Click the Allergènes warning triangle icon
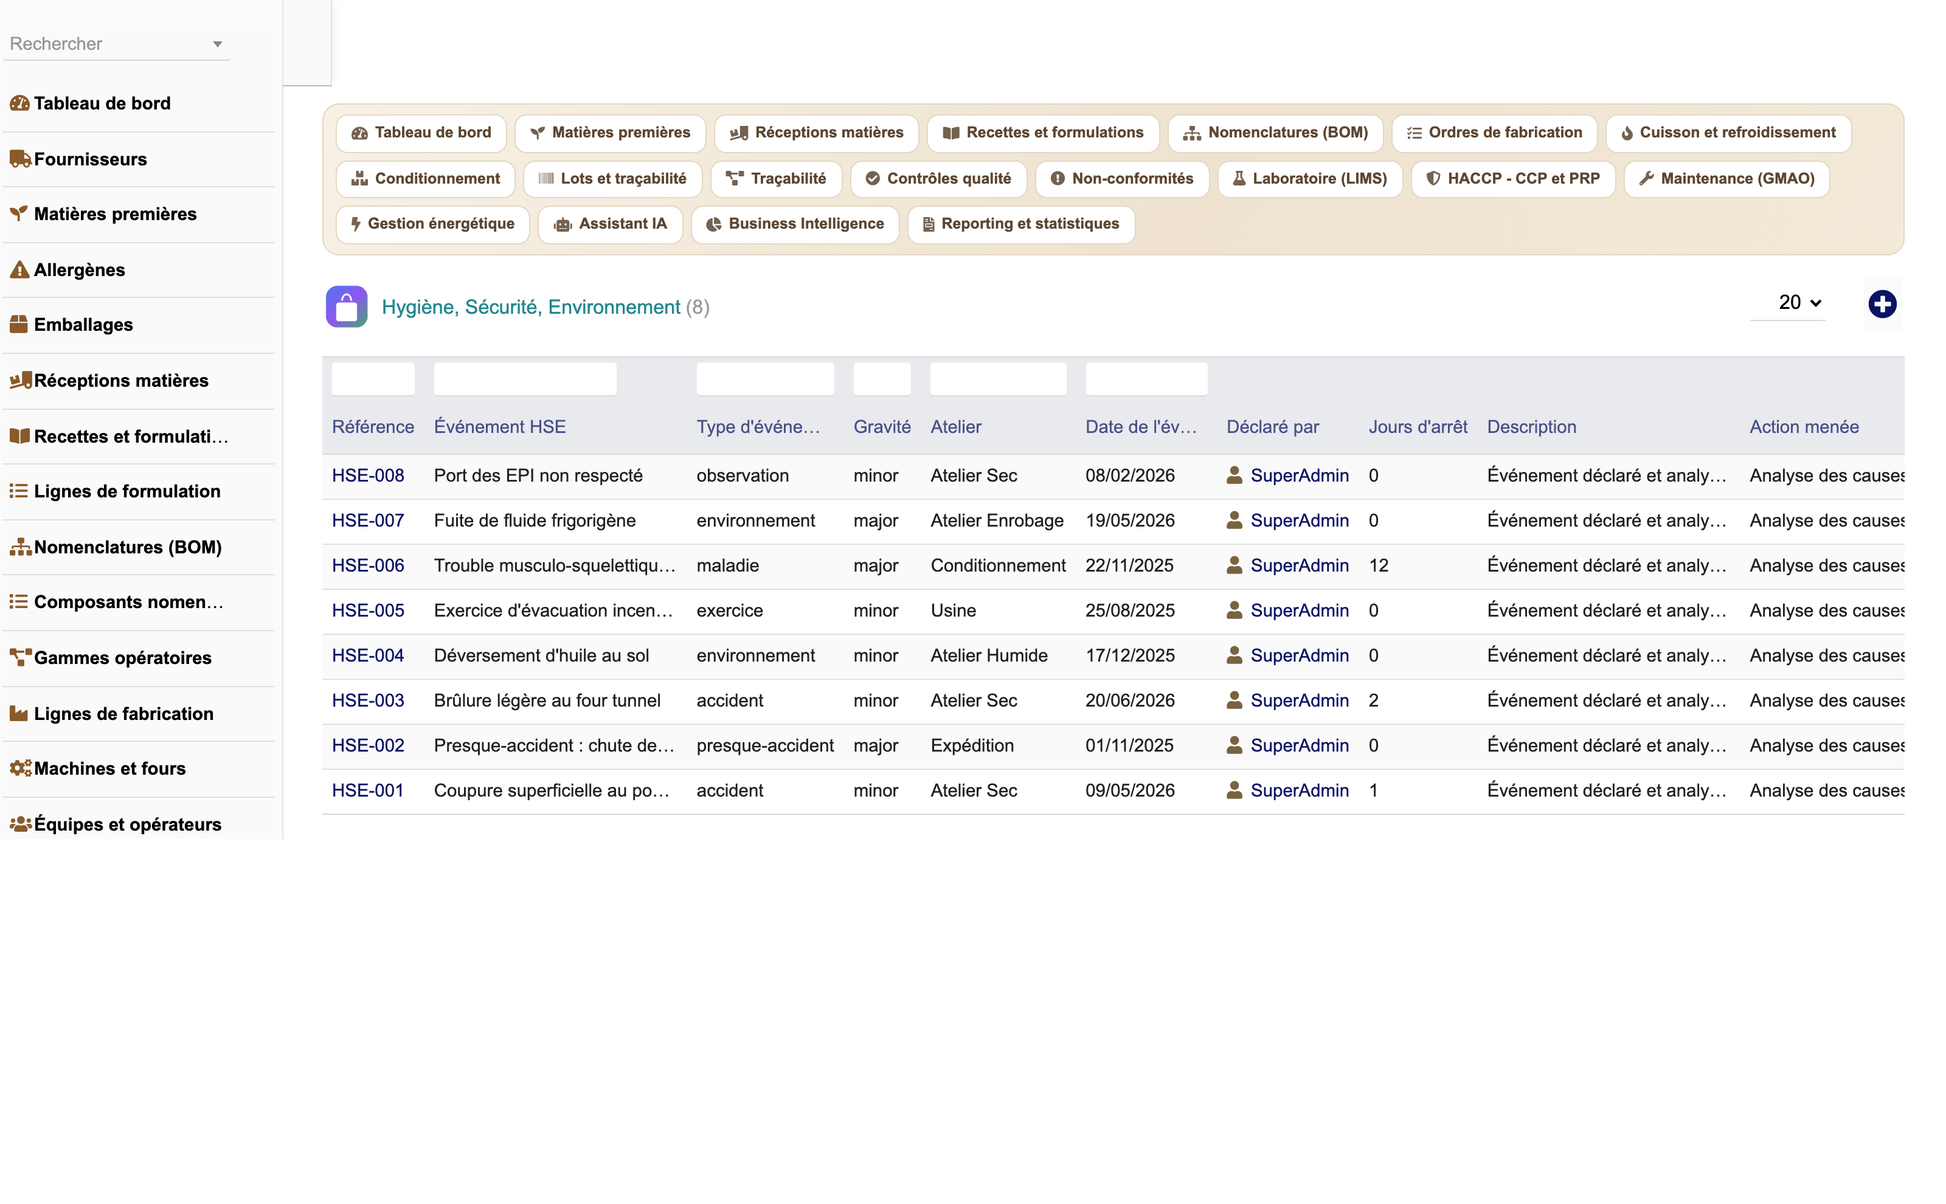 click(19, 270)
